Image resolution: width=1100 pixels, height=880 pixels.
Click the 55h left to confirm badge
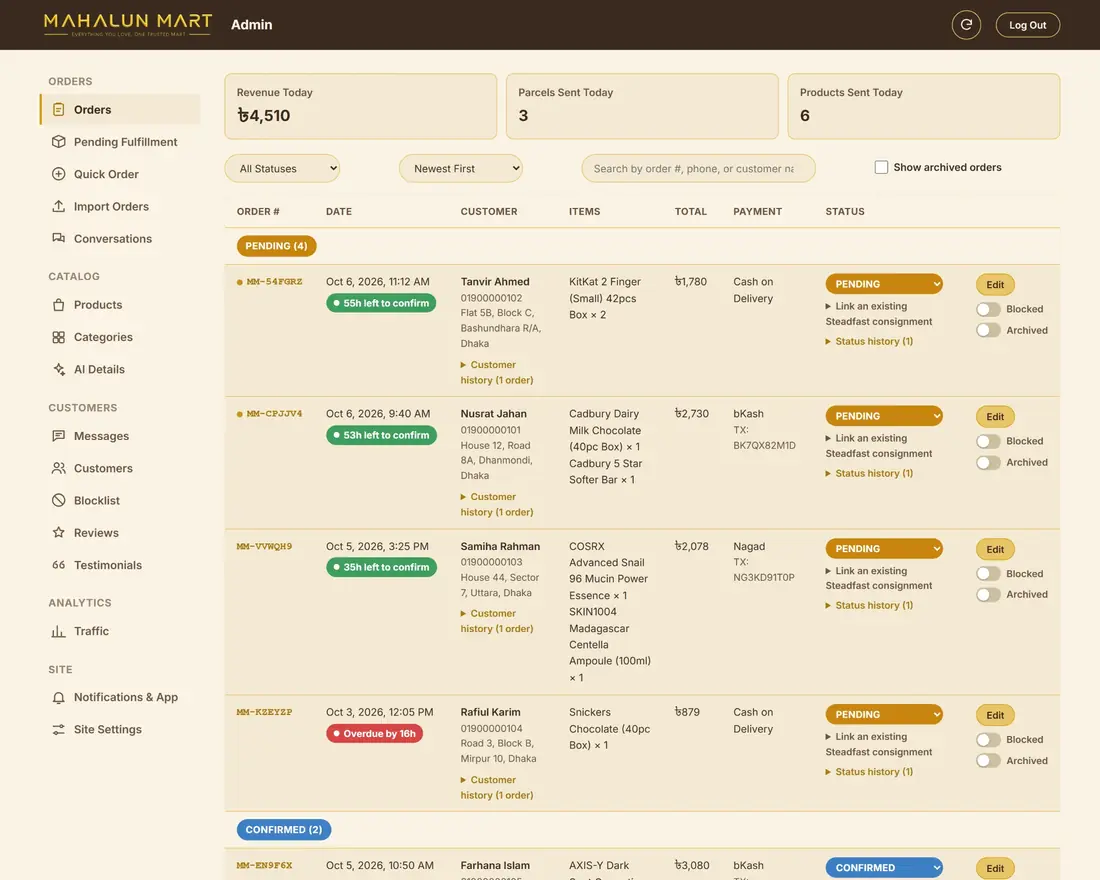pos(381,303)
